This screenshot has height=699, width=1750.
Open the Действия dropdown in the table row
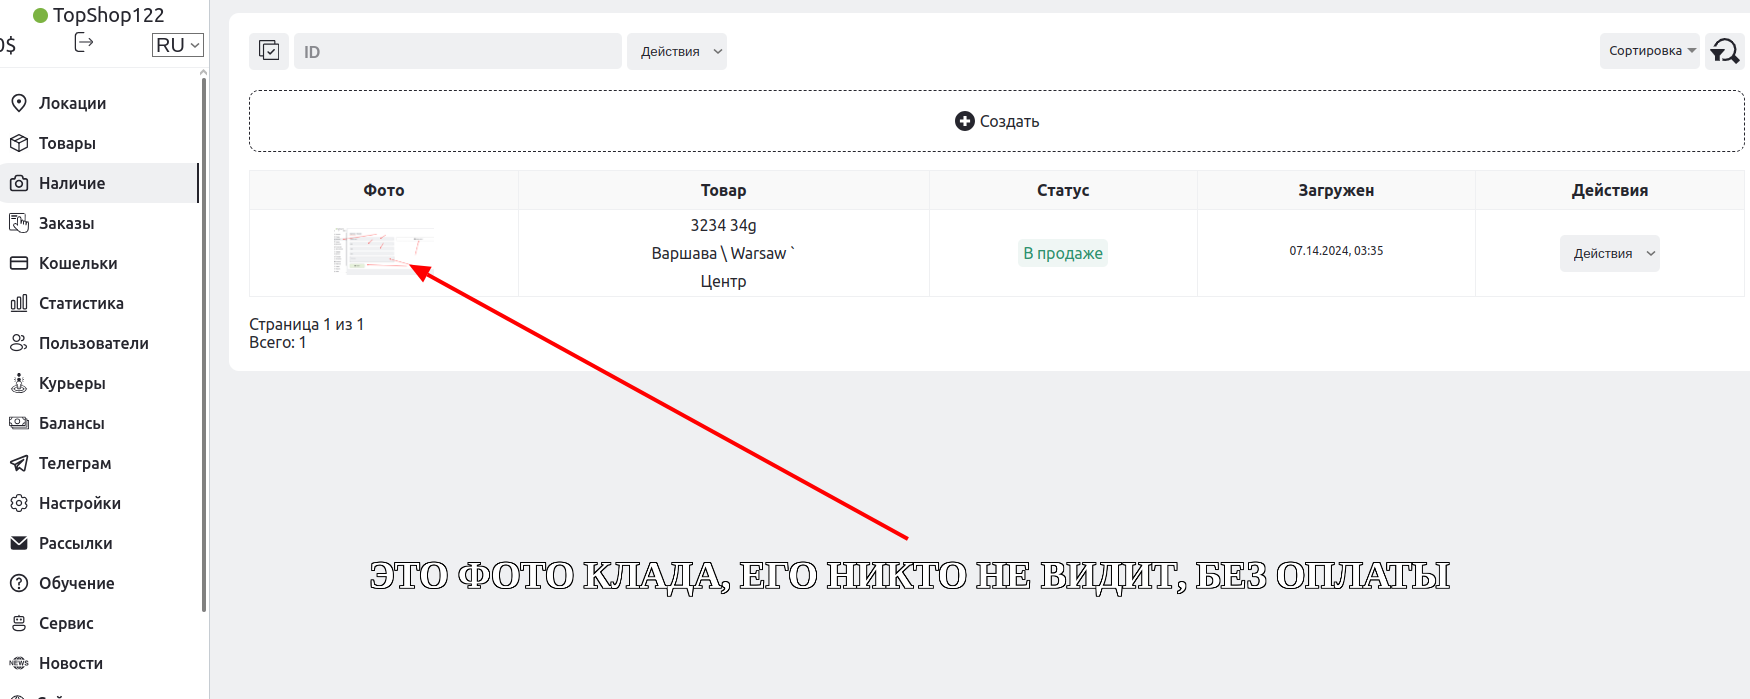coord(1609,254)
